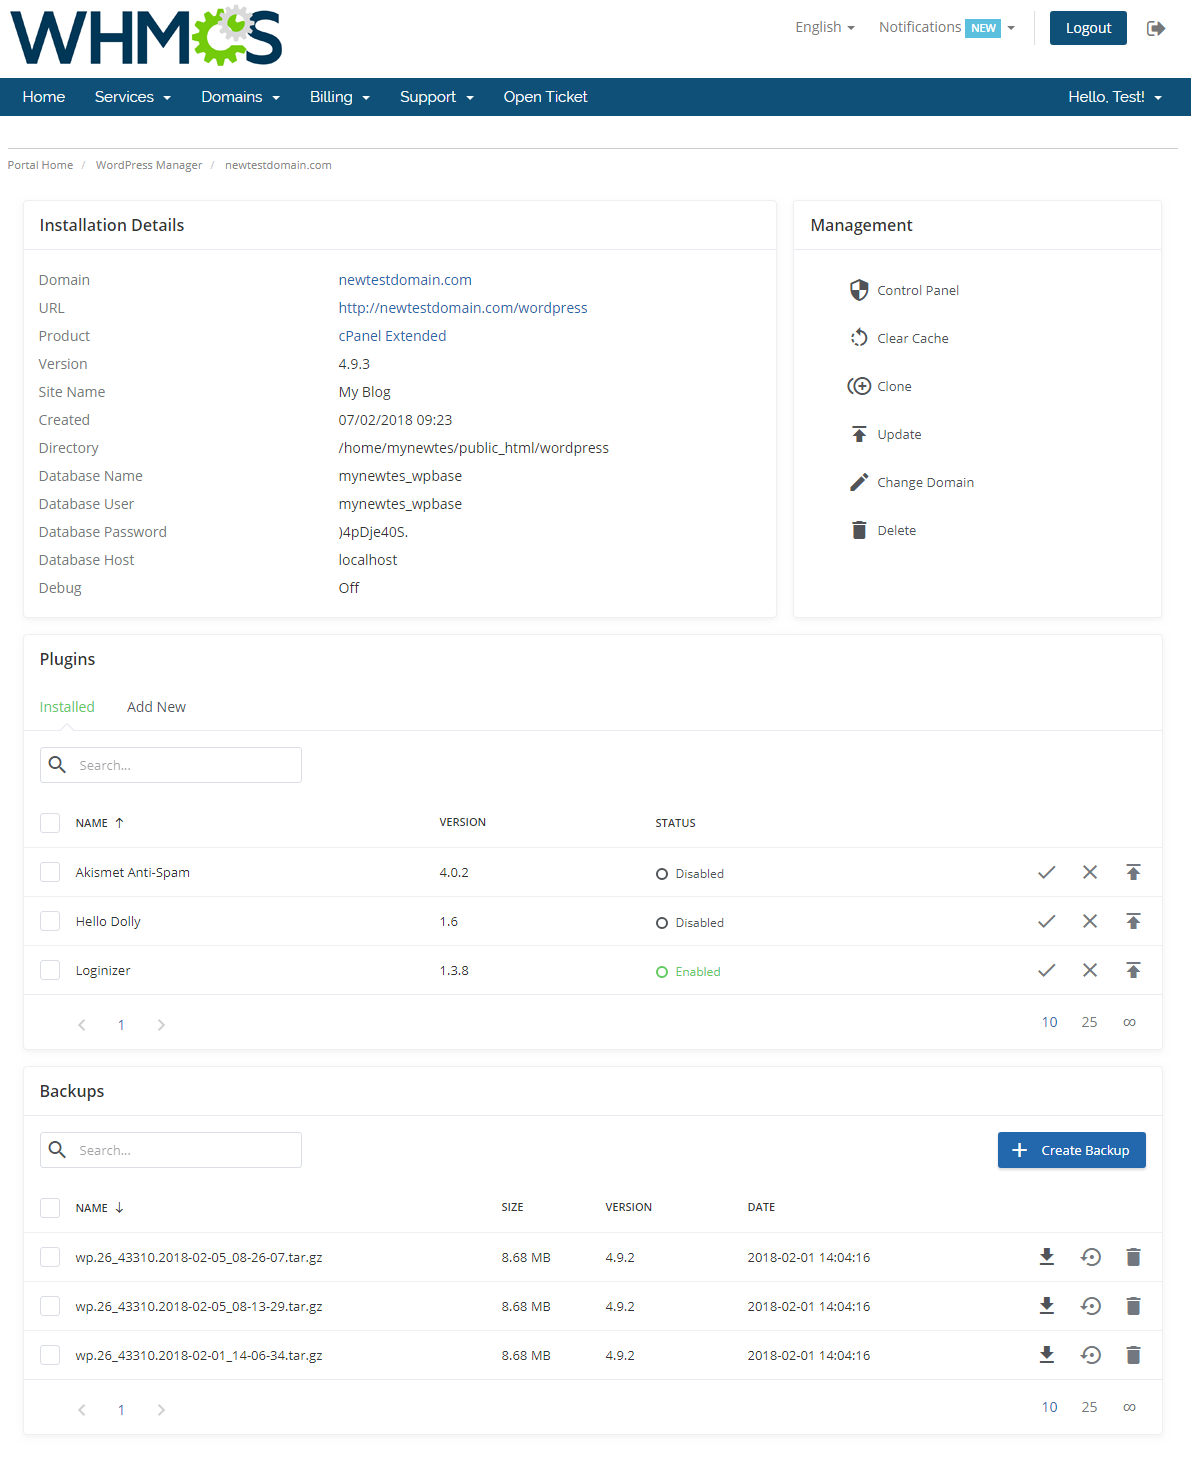This screenshot has height=1468, width=1191.
Task: Tick the select-all checkbox in Plugins header
Action: [x=50, y=823]
